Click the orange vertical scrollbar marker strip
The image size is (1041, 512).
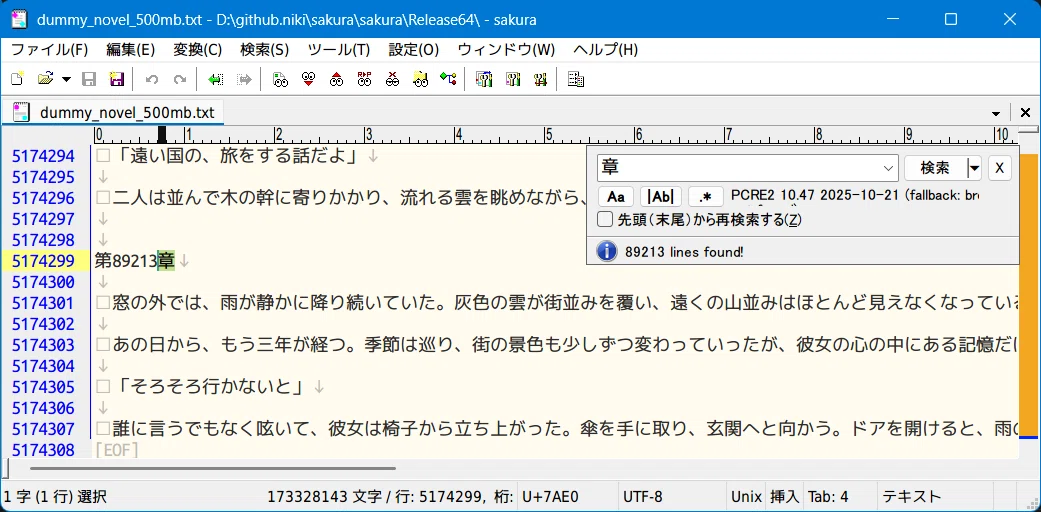click(x=1028, y=295)
